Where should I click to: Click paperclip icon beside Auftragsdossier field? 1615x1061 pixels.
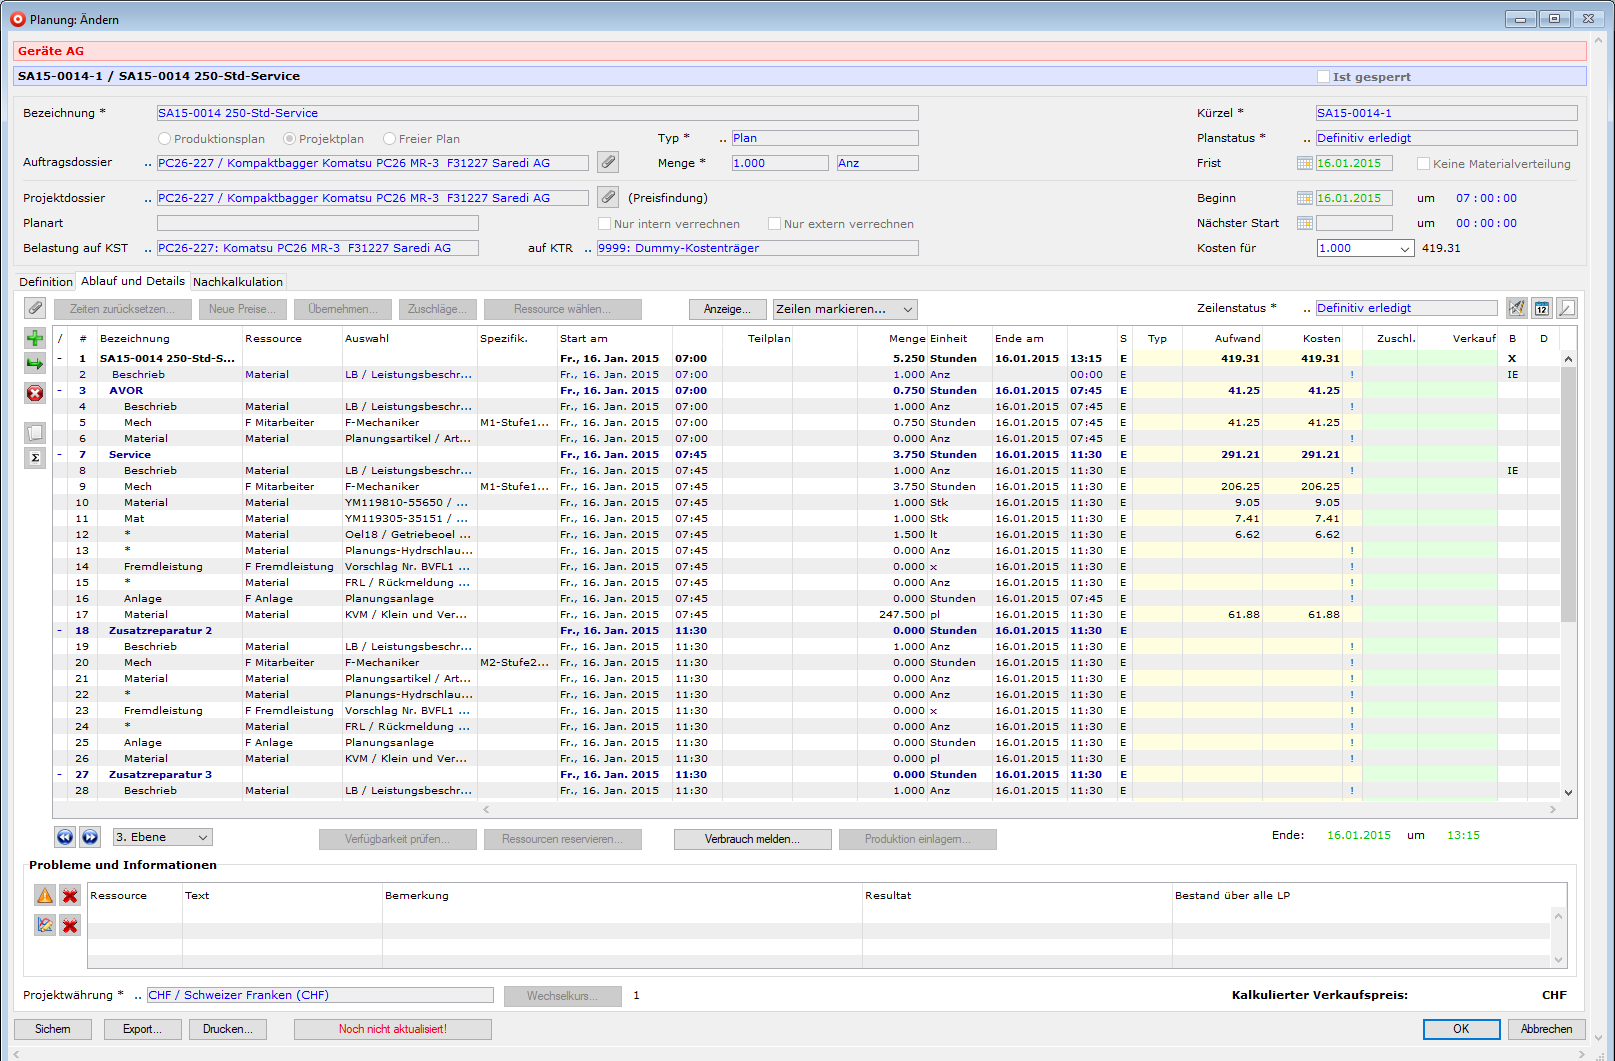608,162
